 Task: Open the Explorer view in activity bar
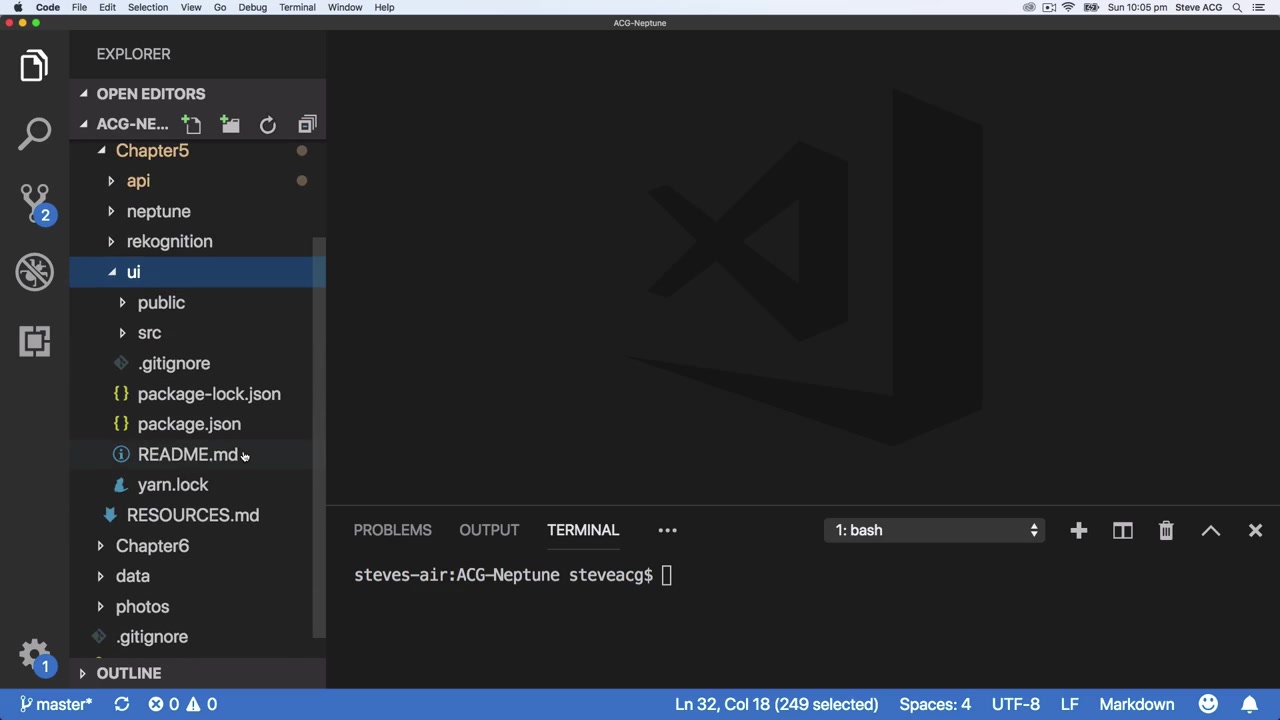[x=34, y=66]
